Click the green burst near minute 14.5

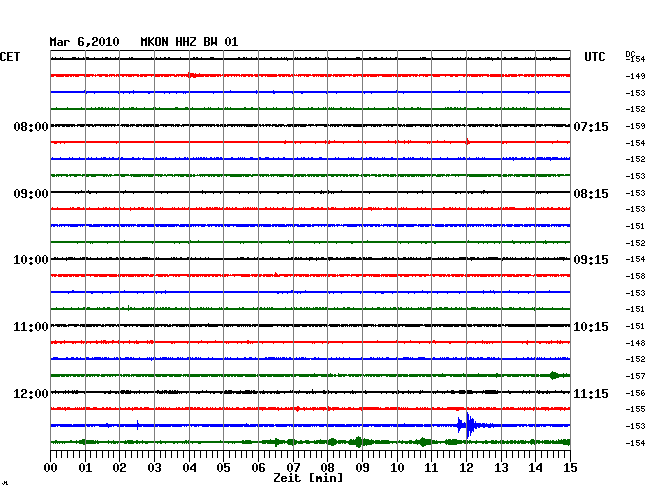[554, 375]
